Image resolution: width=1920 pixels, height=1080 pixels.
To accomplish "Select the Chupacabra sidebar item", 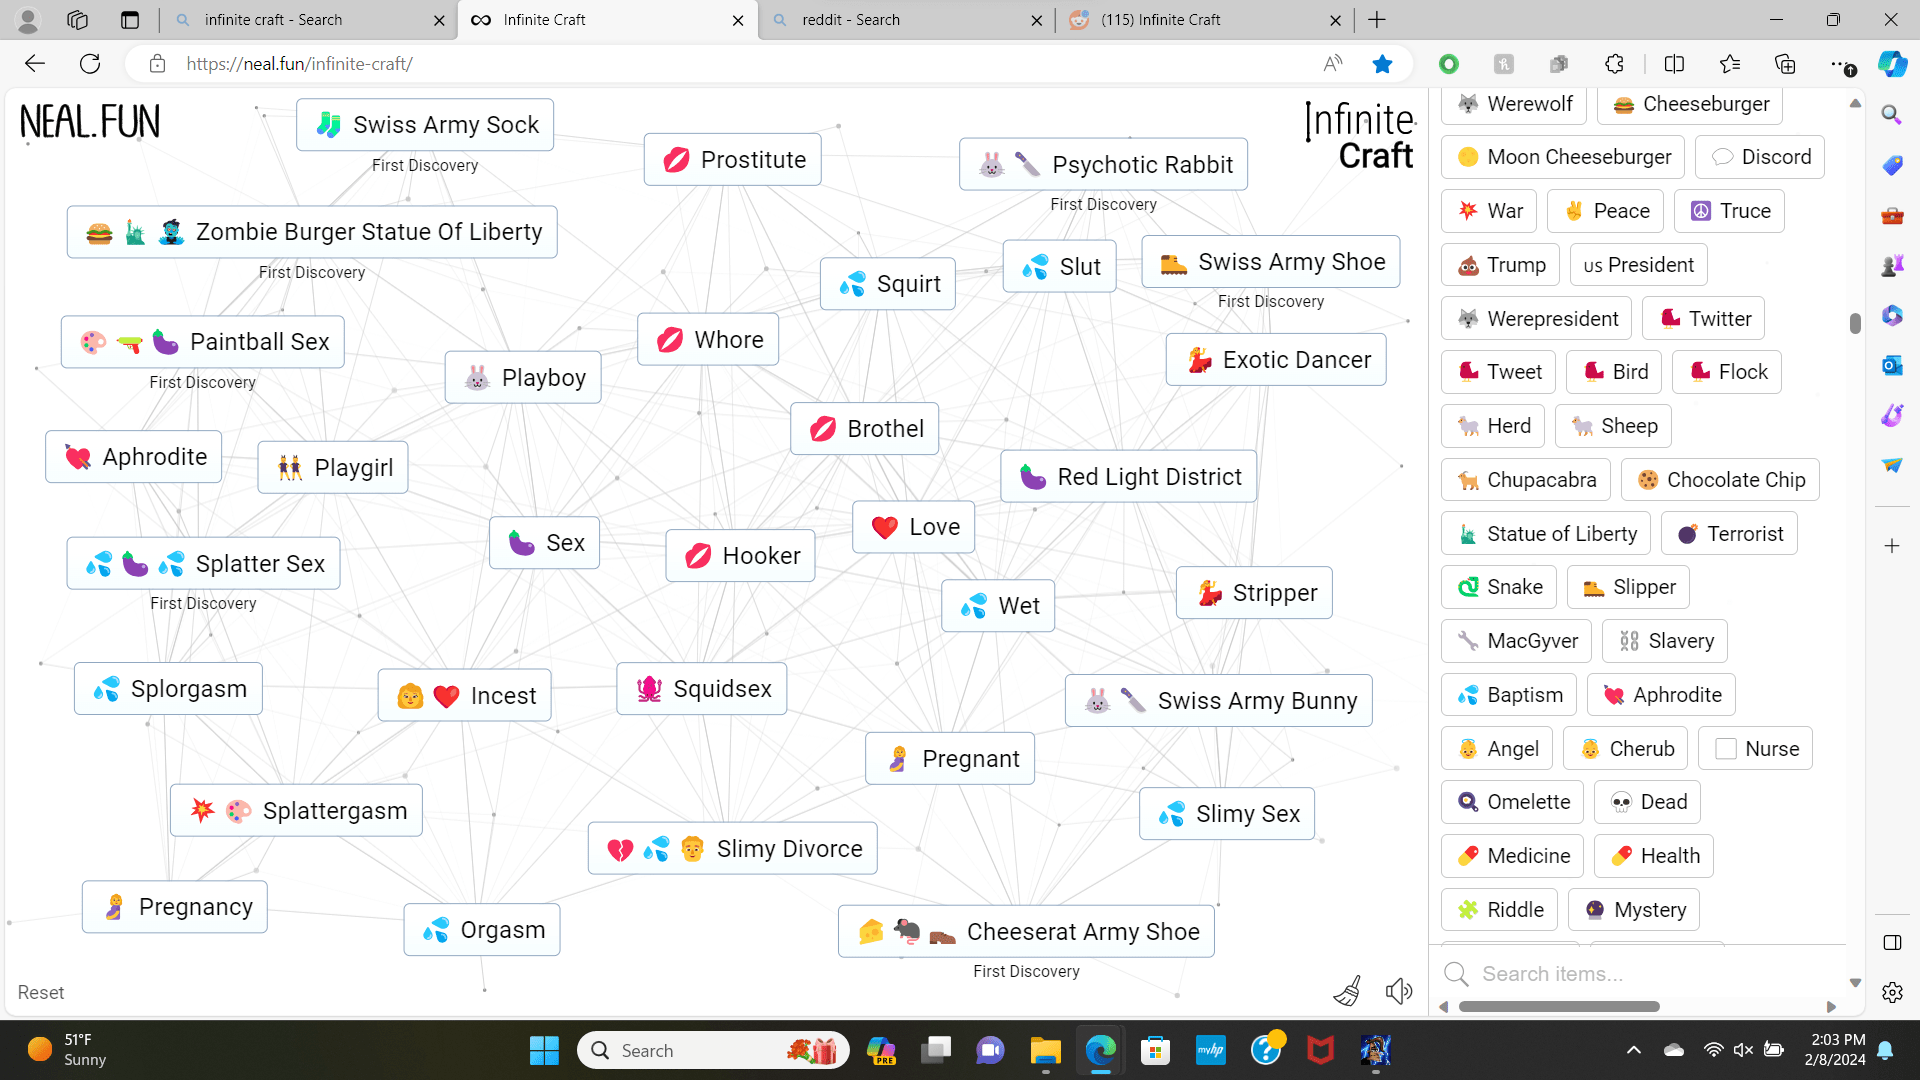I will (x=1526, y=479).
